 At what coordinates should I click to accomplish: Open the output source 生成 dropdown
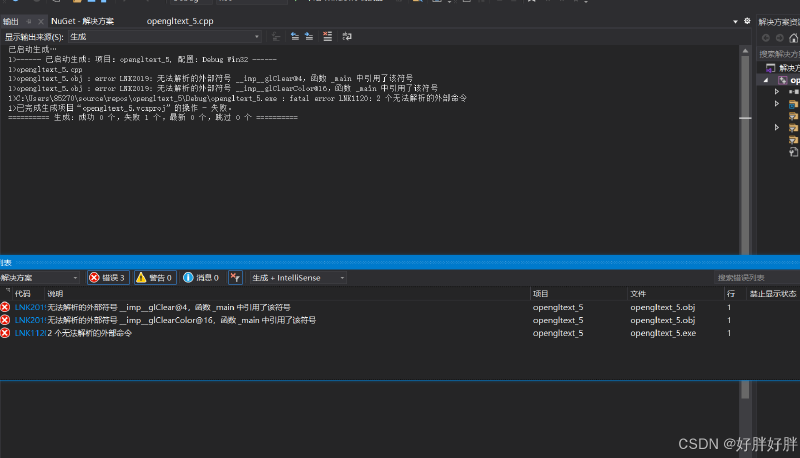pos(165,37)
